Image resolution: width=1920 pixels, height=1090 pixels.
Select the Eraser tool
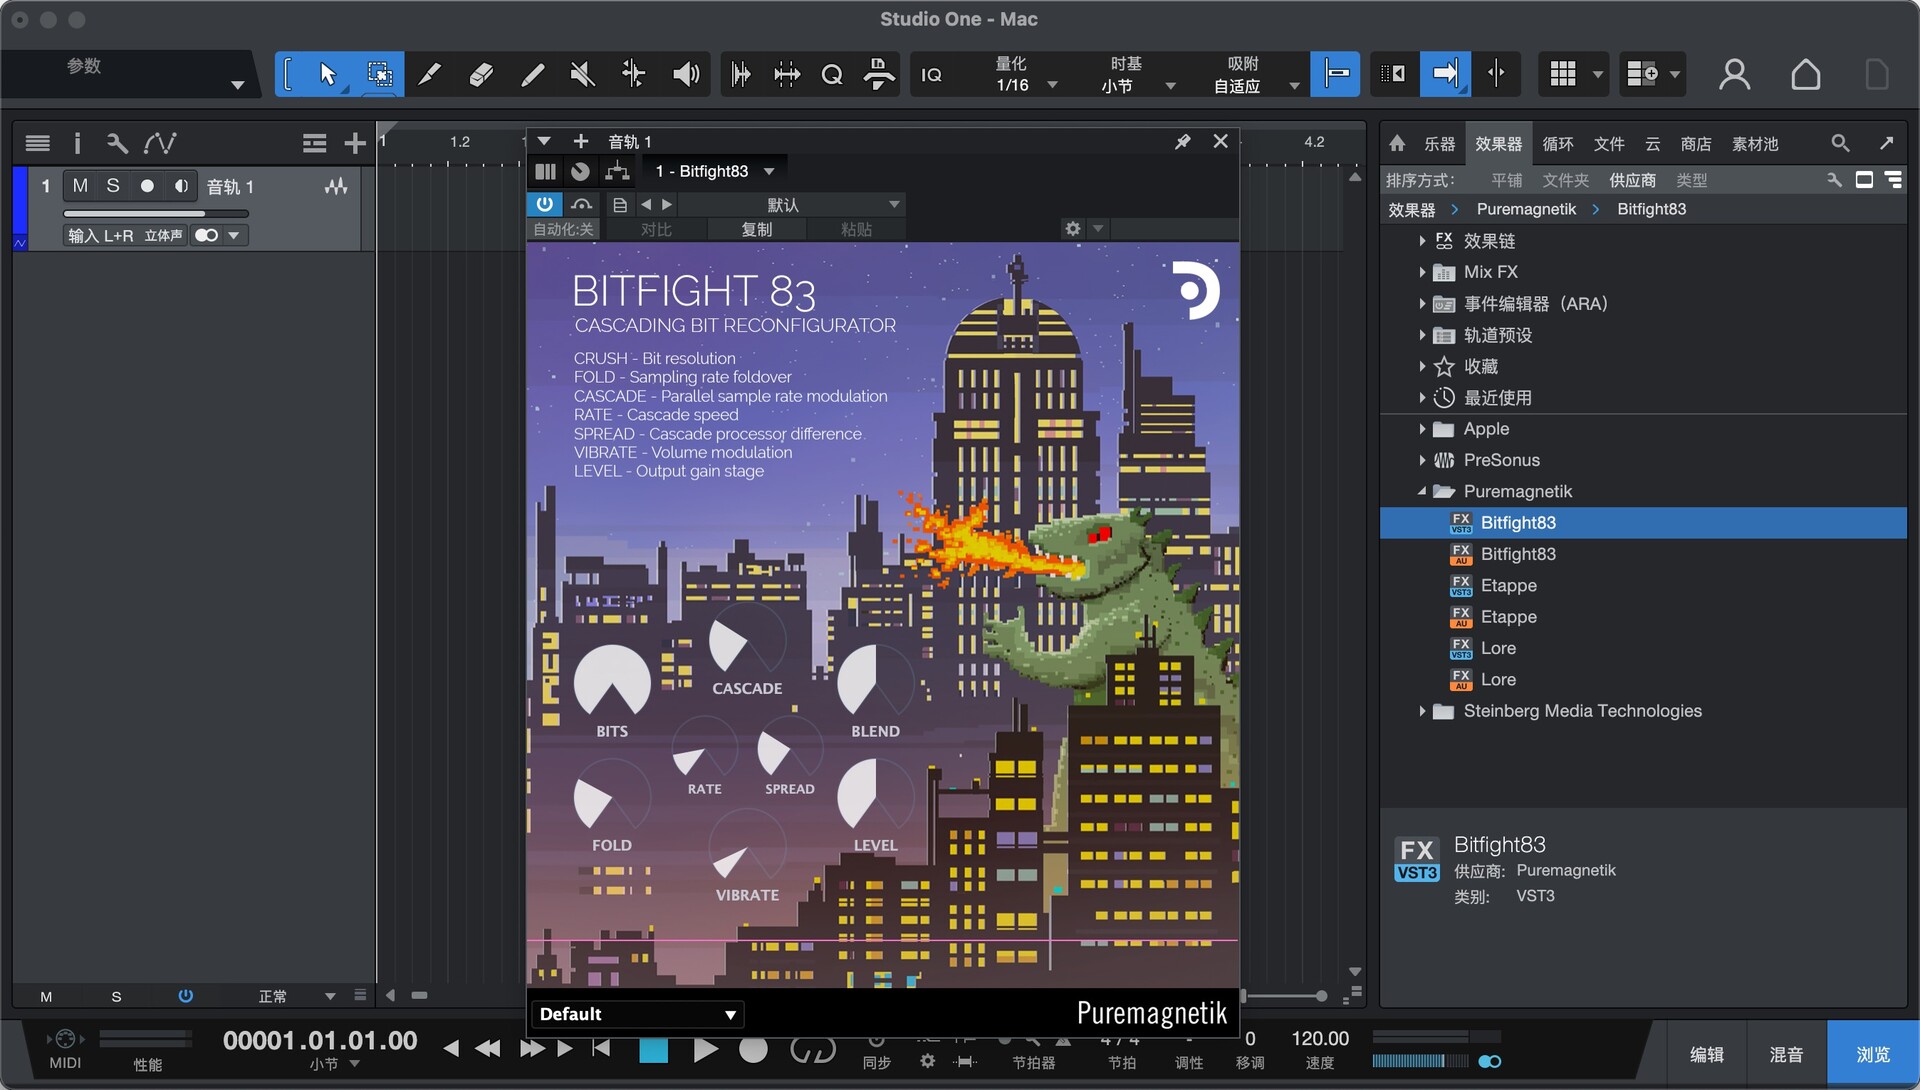point(481,74)
